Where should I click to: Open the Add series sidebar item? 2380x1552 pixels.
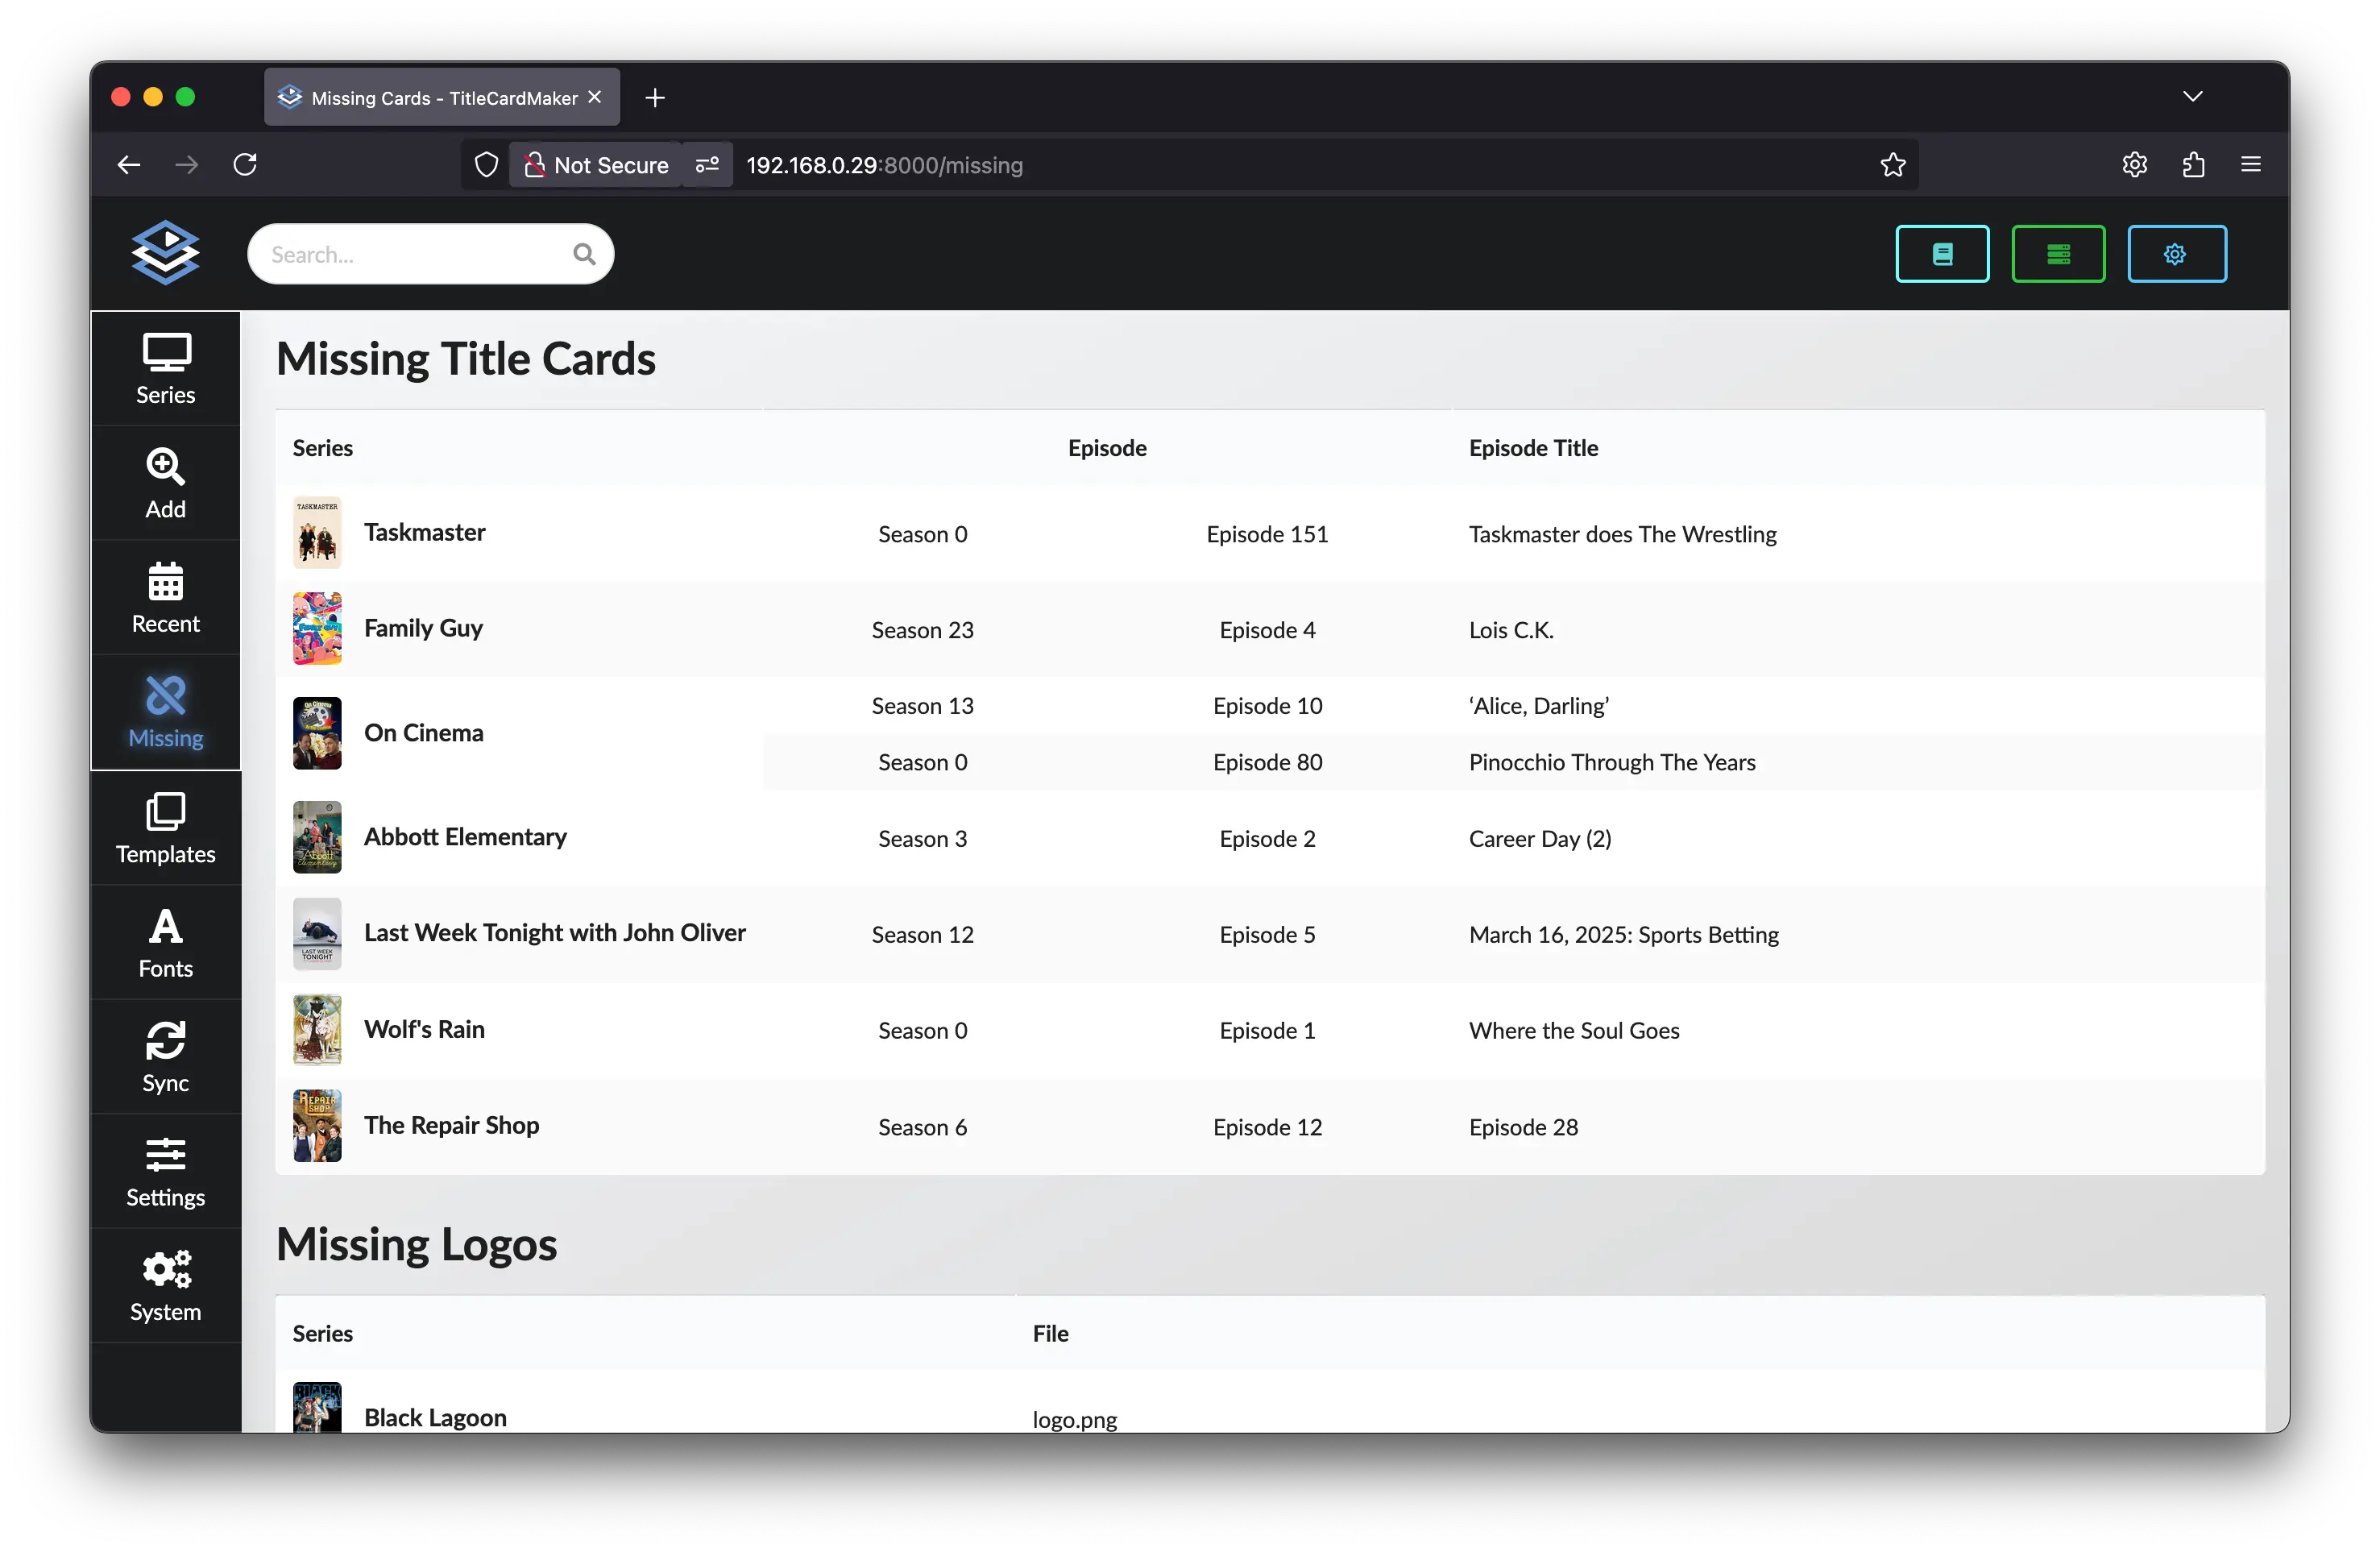(x=165, y=484)
